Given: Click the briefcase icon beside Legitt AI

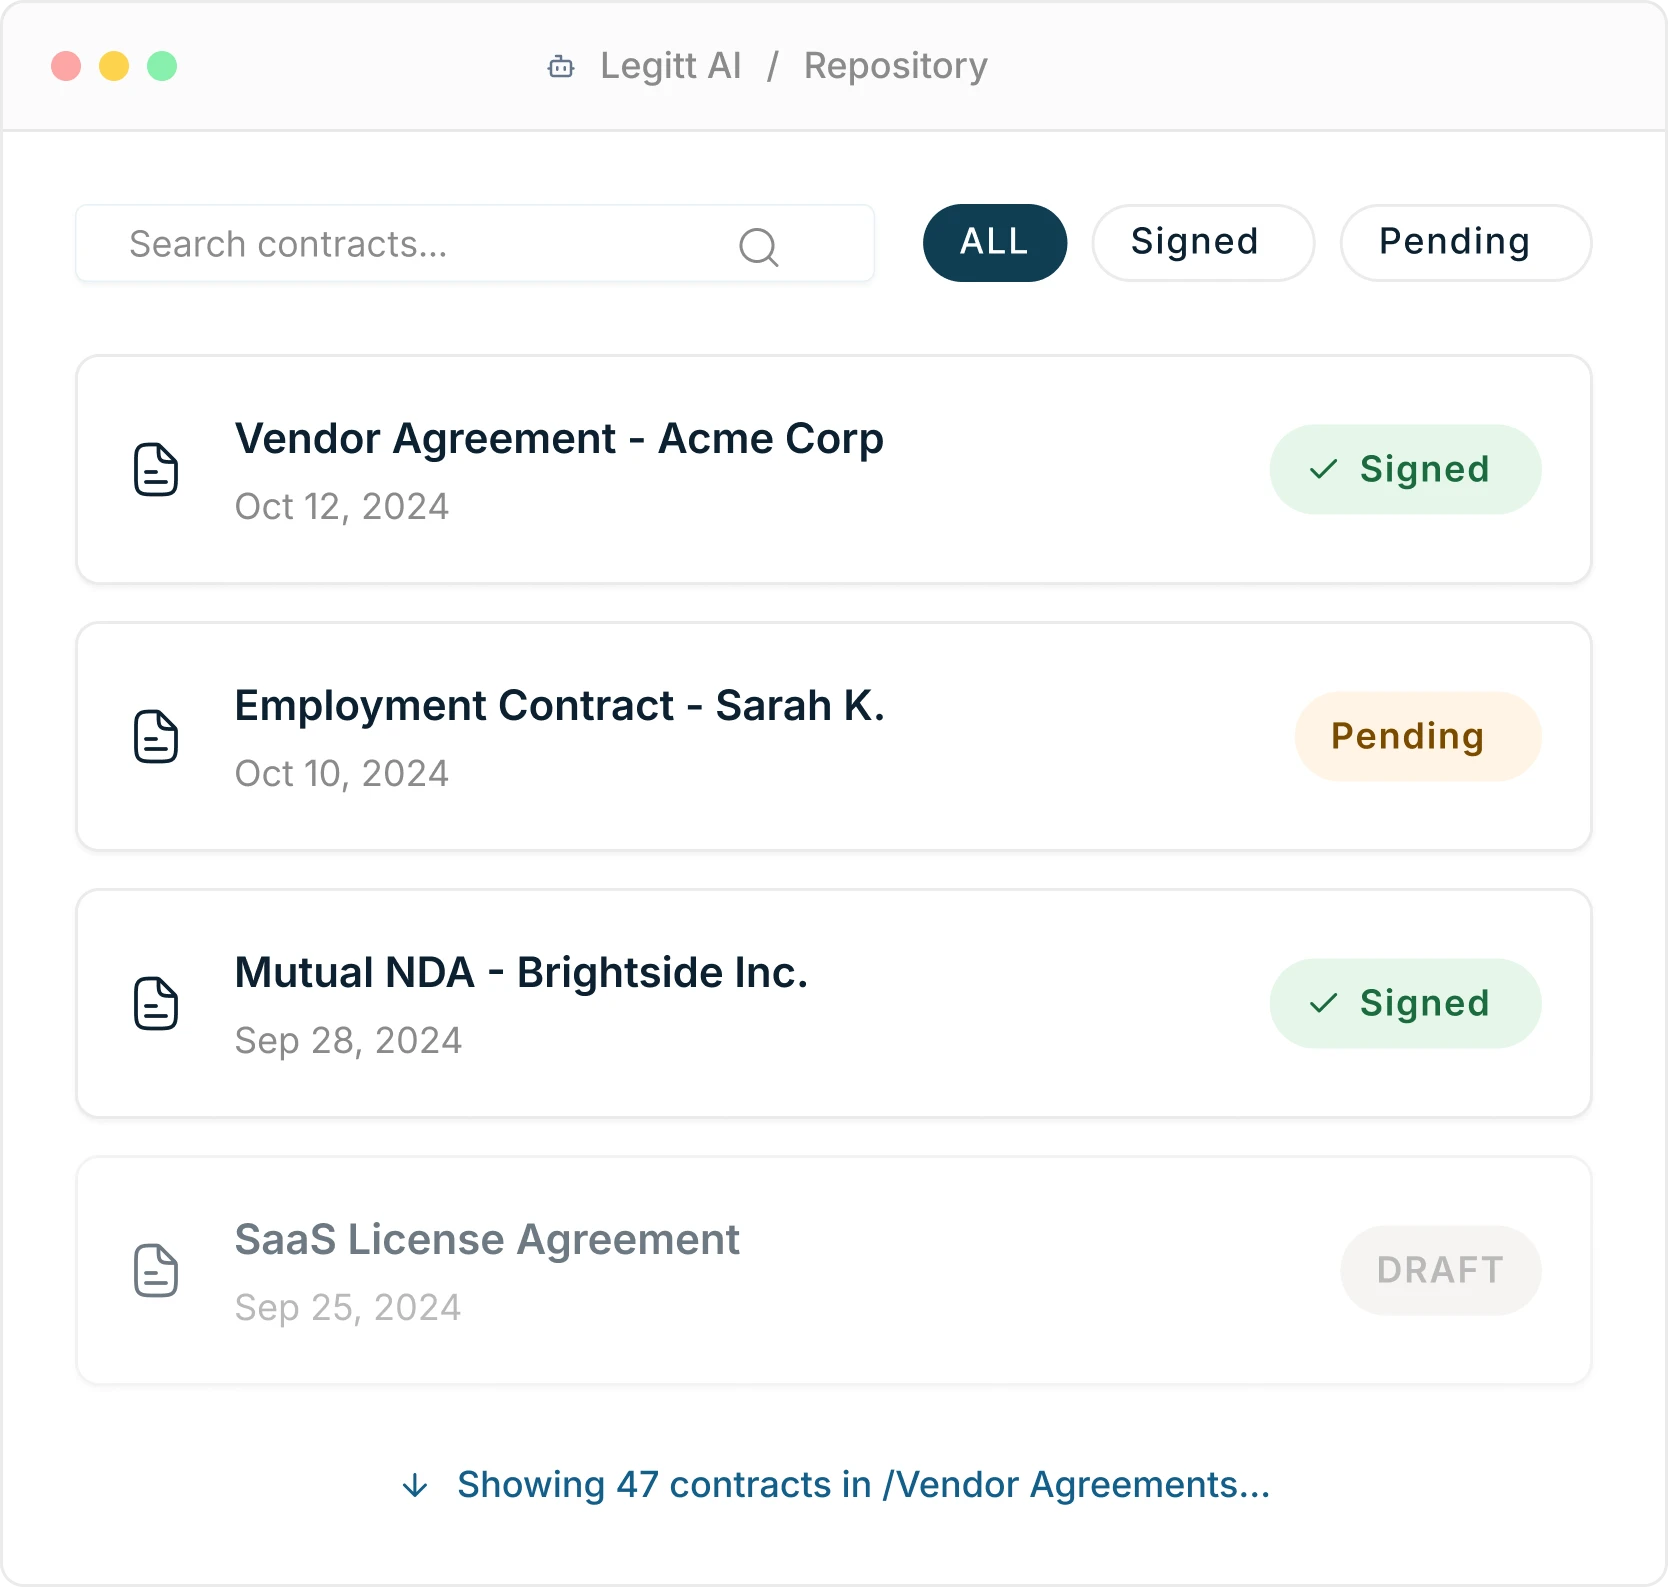Looking at the screenshot, I should (x=560, y=66).
